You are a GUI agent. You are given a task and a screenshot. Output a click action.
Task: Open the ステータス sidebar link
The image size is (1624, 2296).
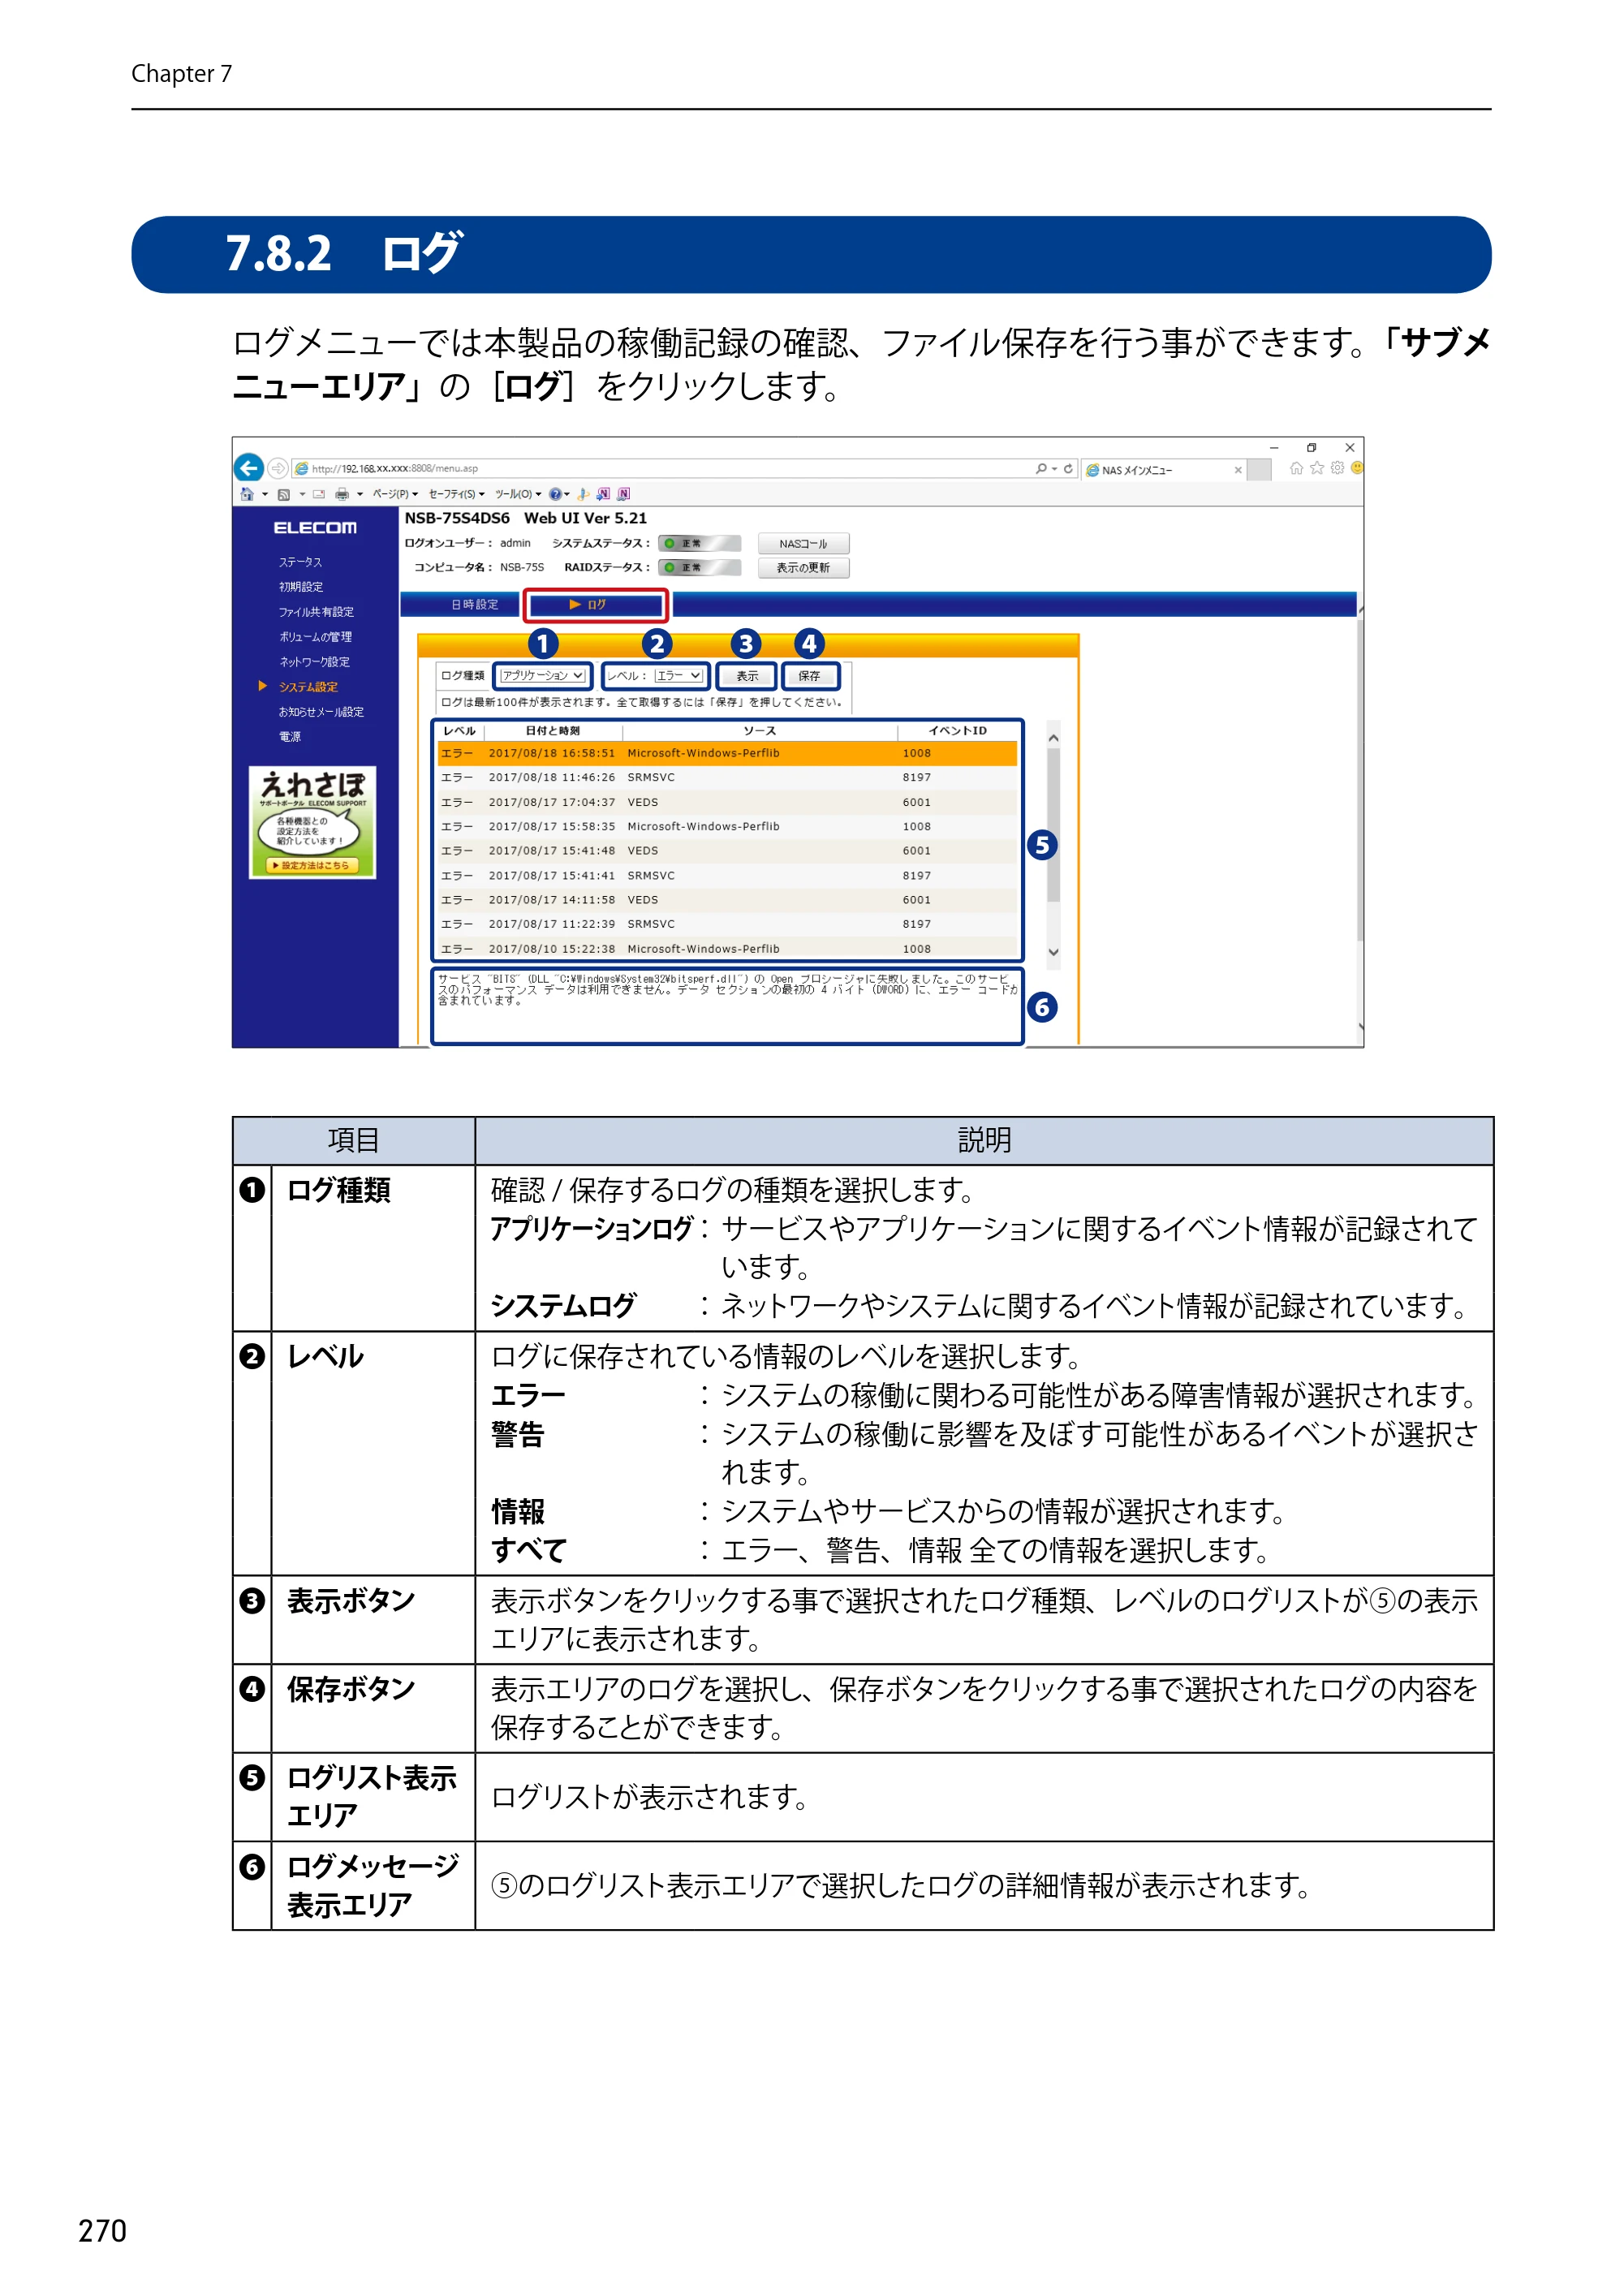pyautogui.click(x=300, y=562)
